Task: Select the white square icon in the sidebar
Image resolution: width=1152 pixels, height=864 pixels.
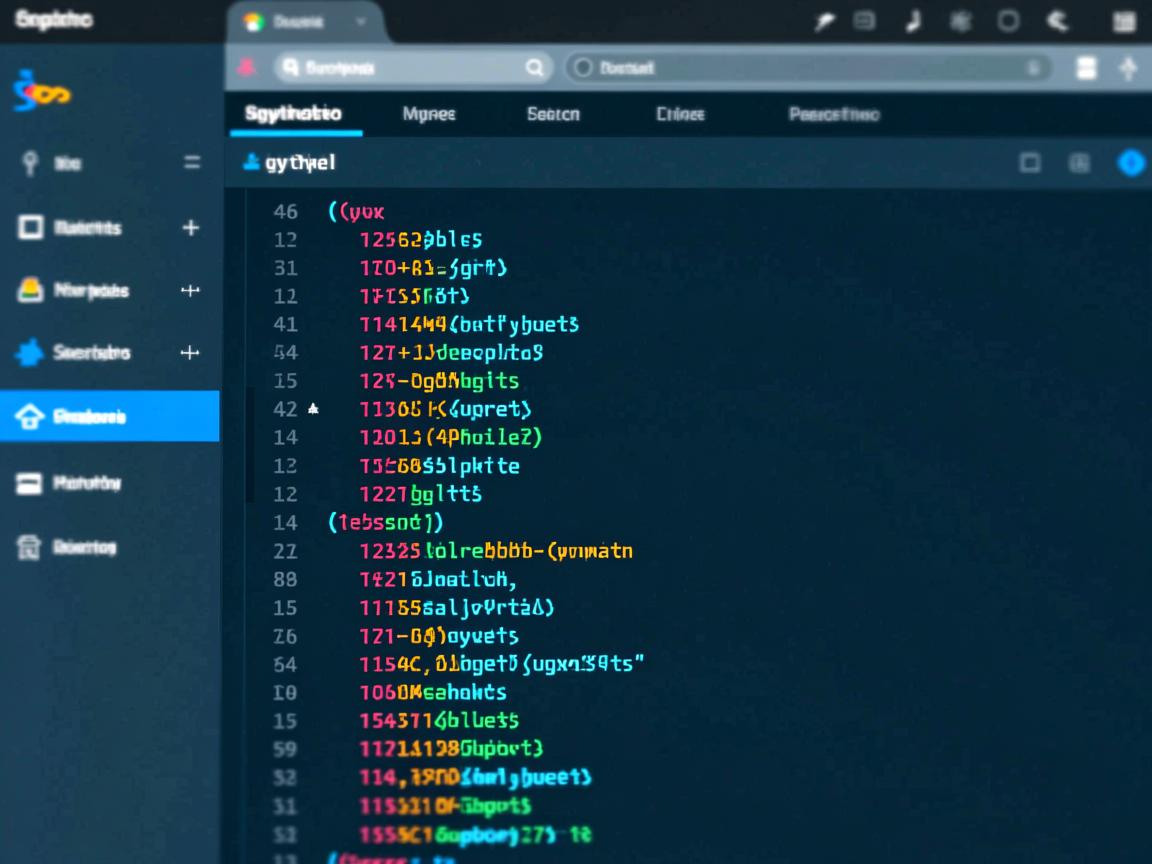Action: [30, 228]
